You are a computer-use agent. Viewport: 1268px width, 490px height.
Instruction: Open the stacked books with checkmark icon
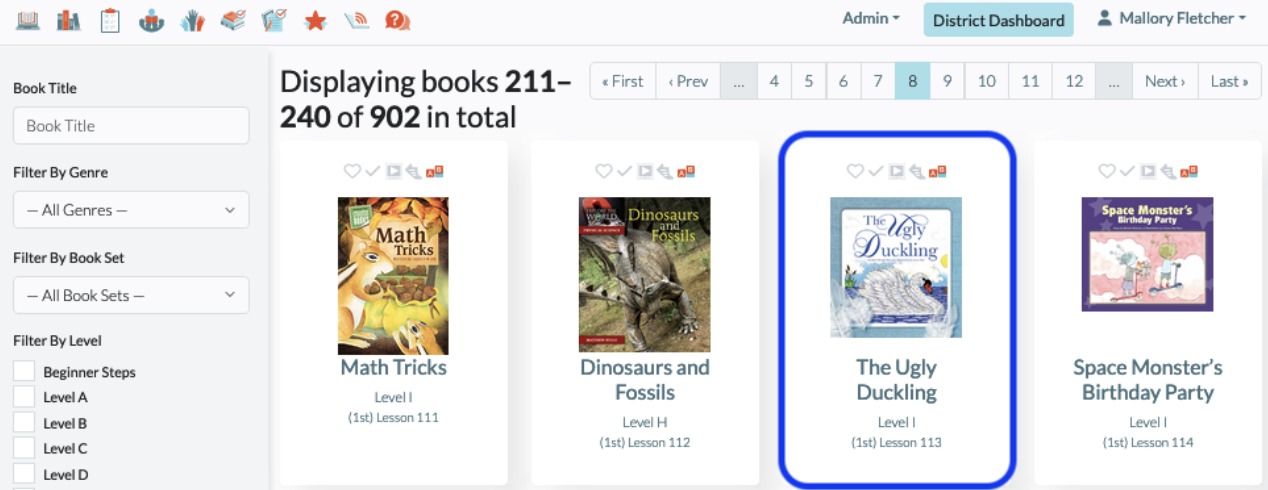tap(233, 20)
